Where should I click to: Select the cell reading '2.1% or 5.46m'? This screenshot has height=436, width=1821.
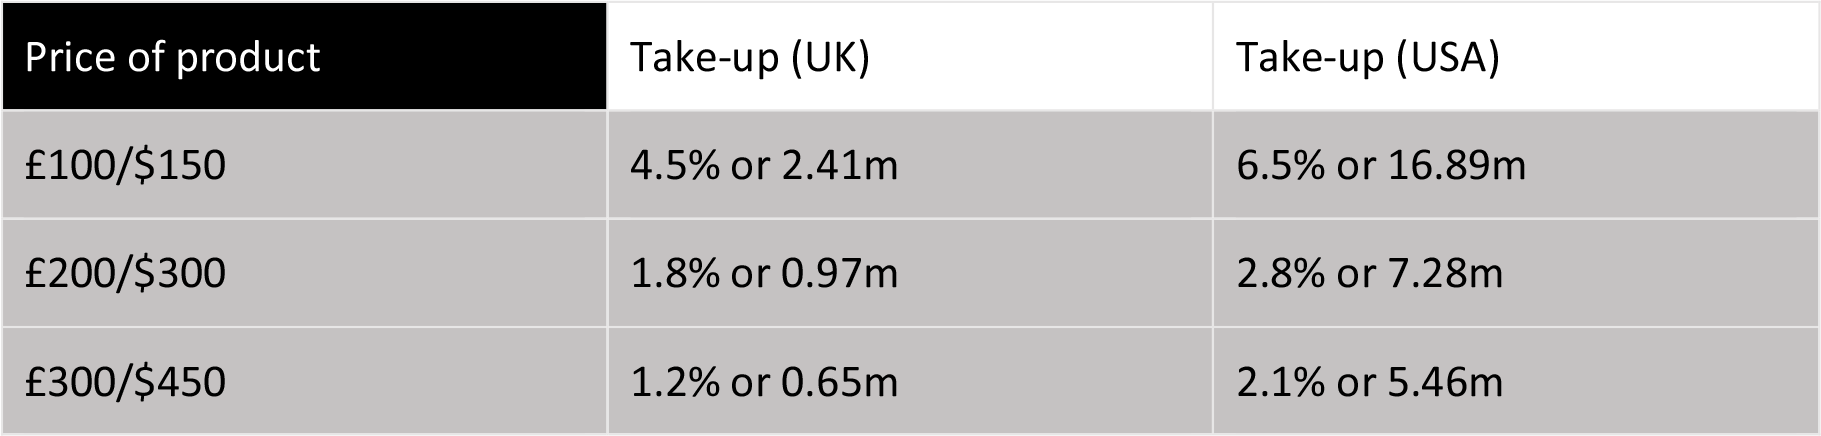coord(1369,382)
